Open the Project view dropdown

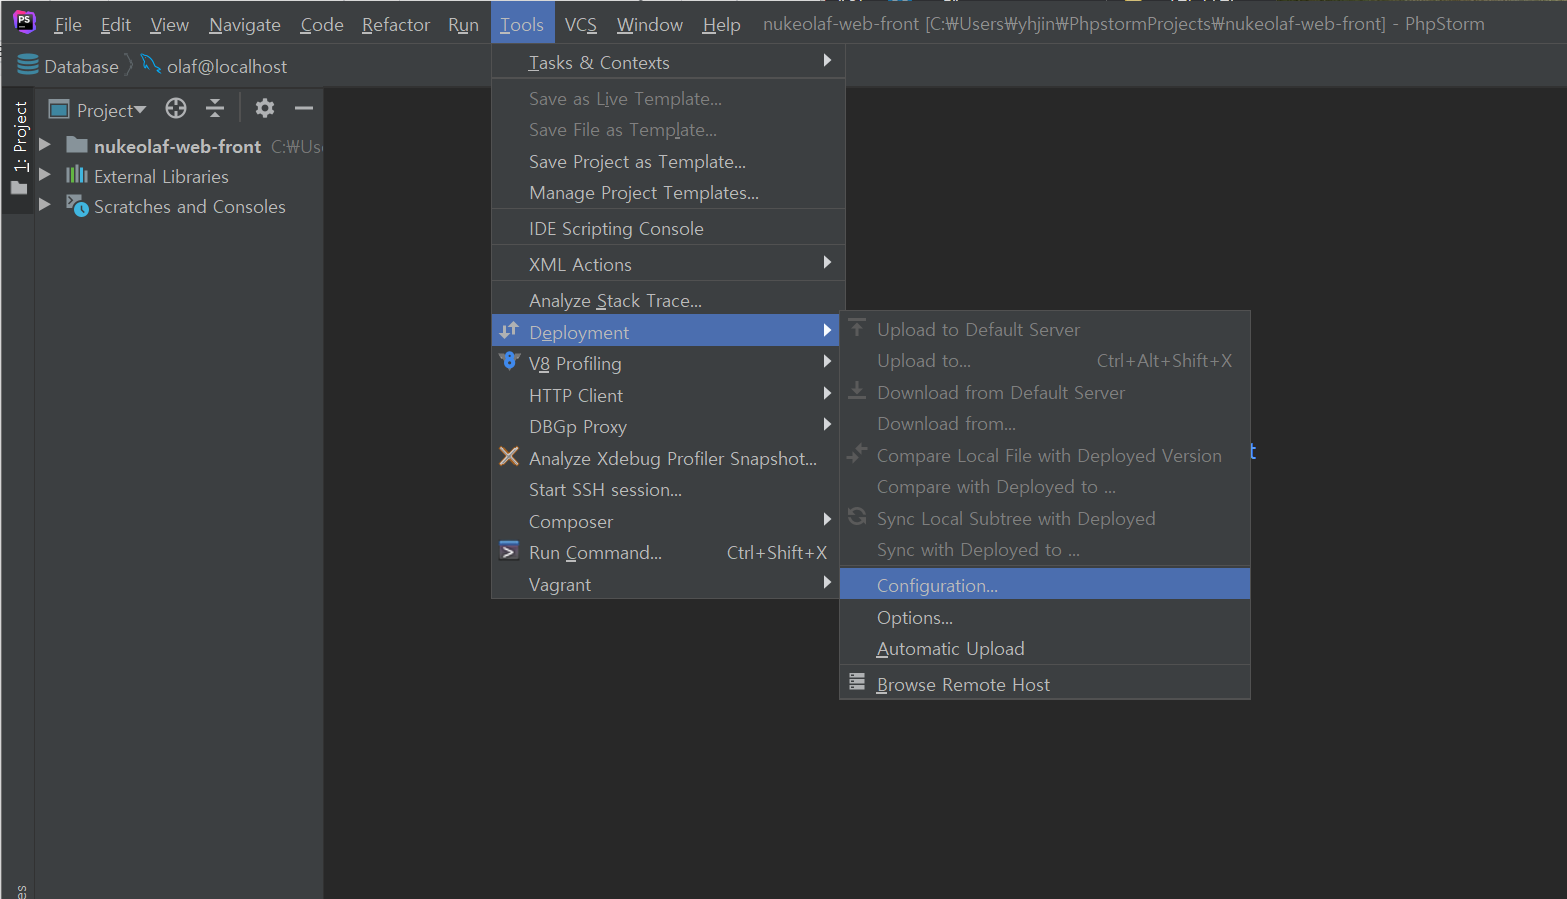111,110
